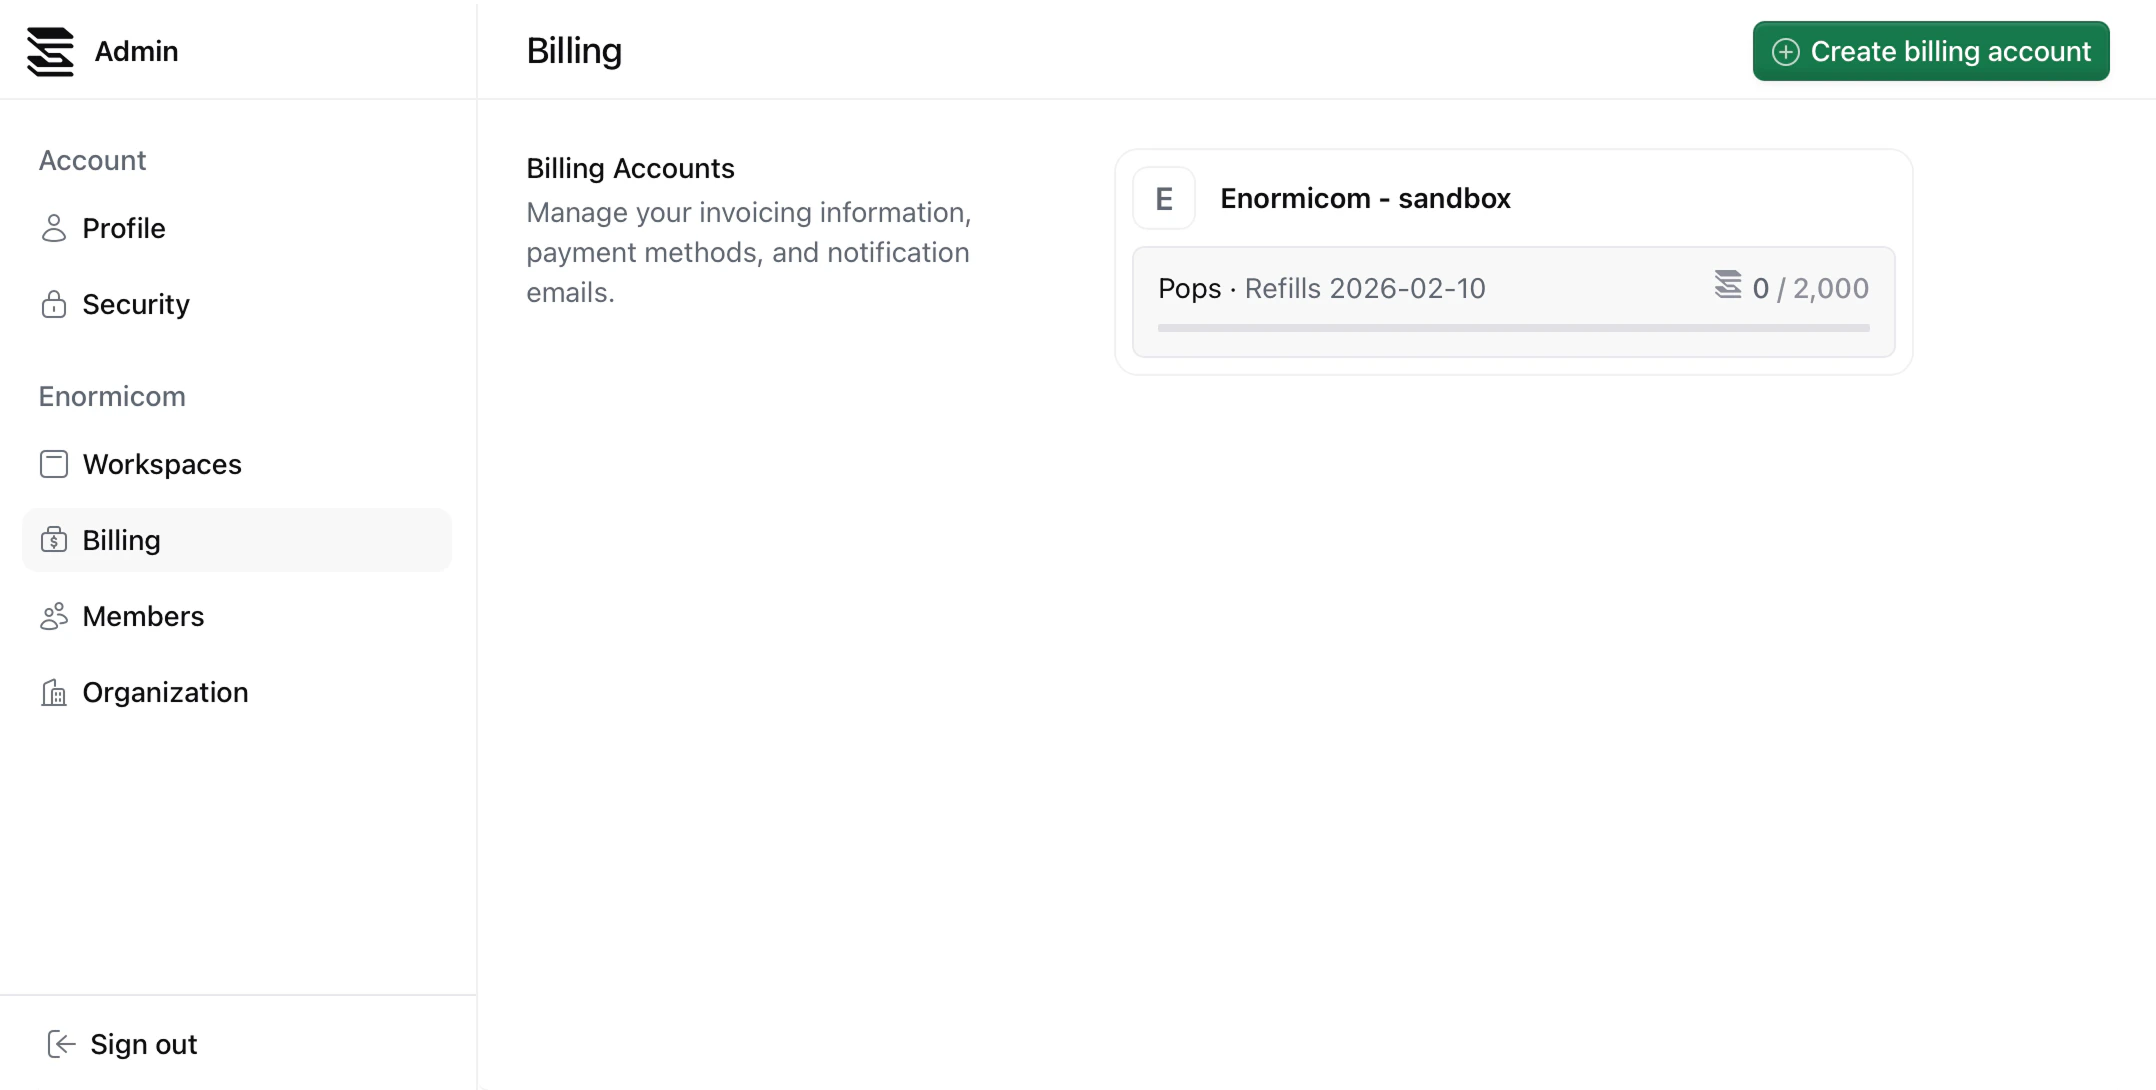Open the Profile settings page
This screenshot has width=2156, height=1090.
(124, 228)
